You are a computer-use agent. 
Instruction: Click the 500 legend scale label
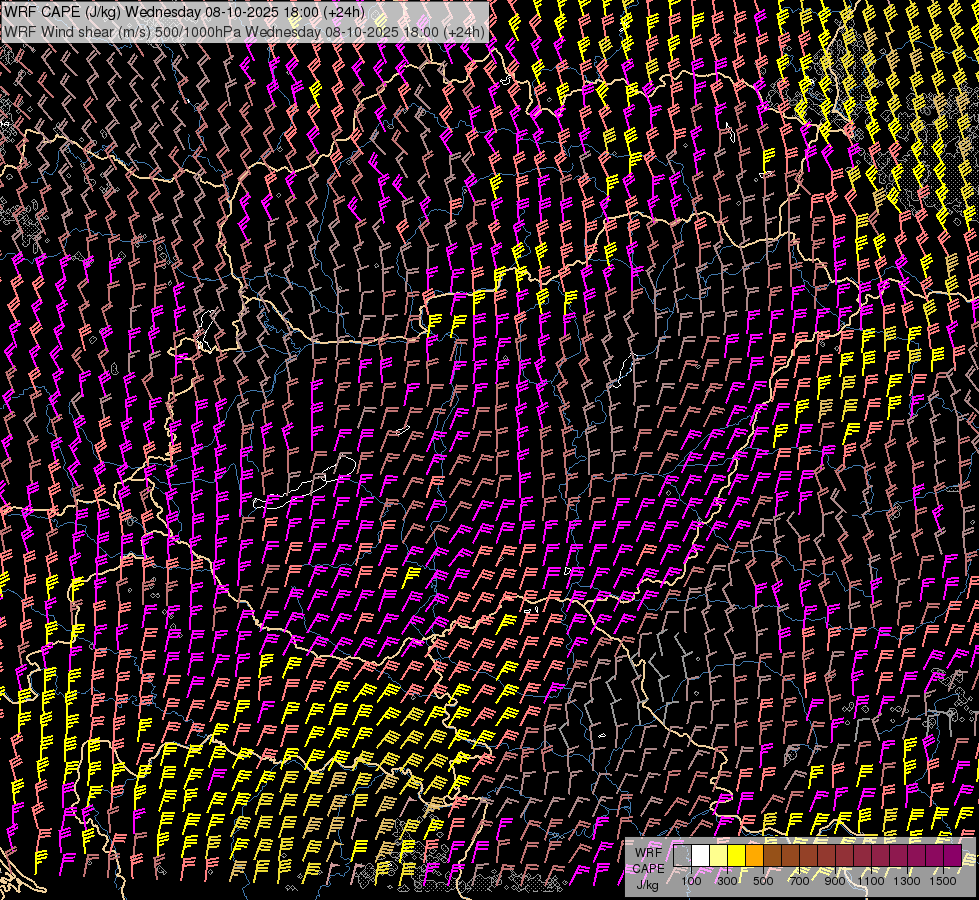point(763,881)
